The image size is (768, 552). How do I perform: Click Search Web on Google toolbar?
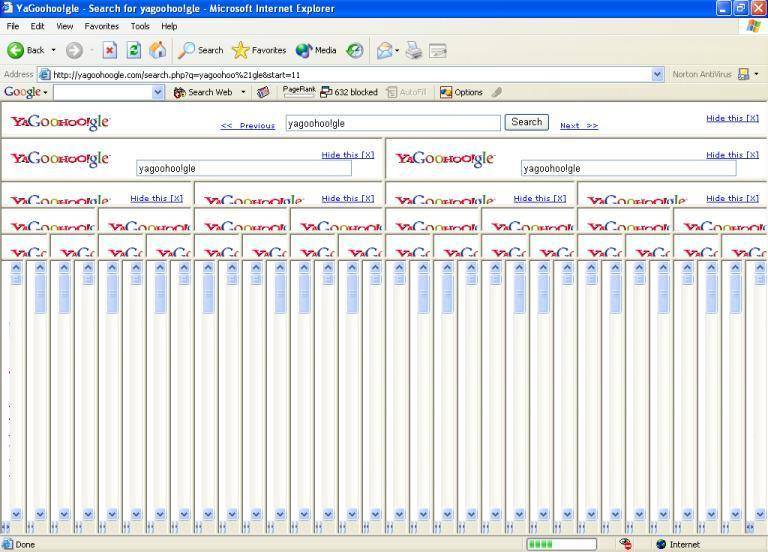(x=203, y=92)
